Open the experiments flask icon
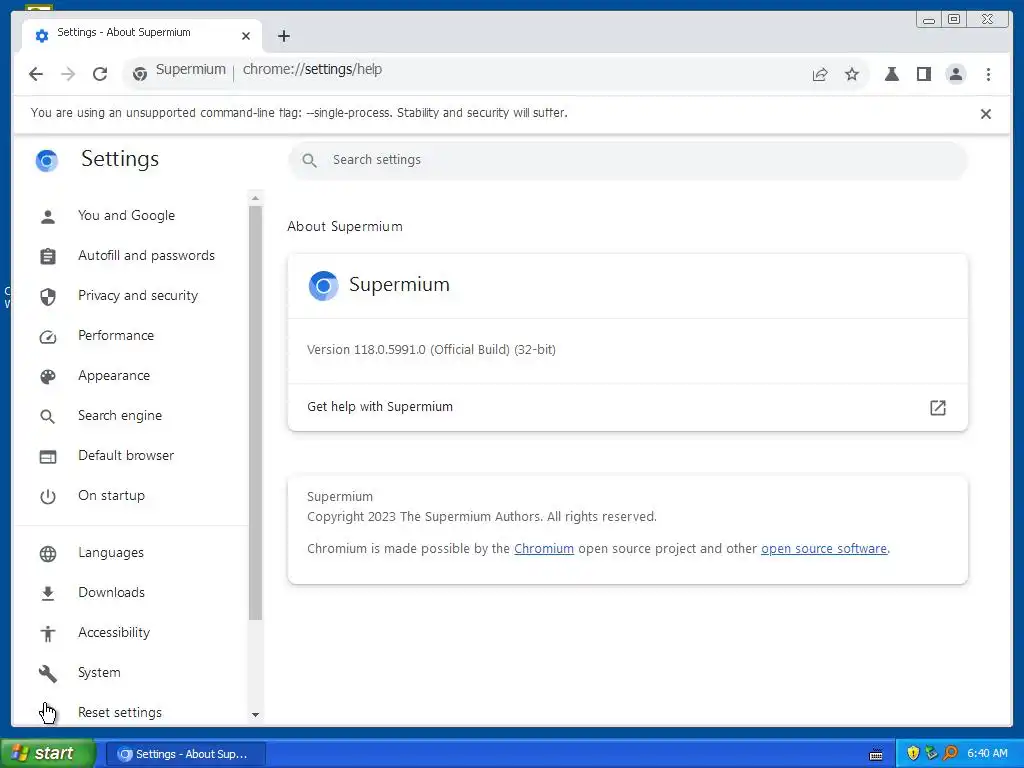The width and height of the screenshot is (1024, 768). (891, 74)
